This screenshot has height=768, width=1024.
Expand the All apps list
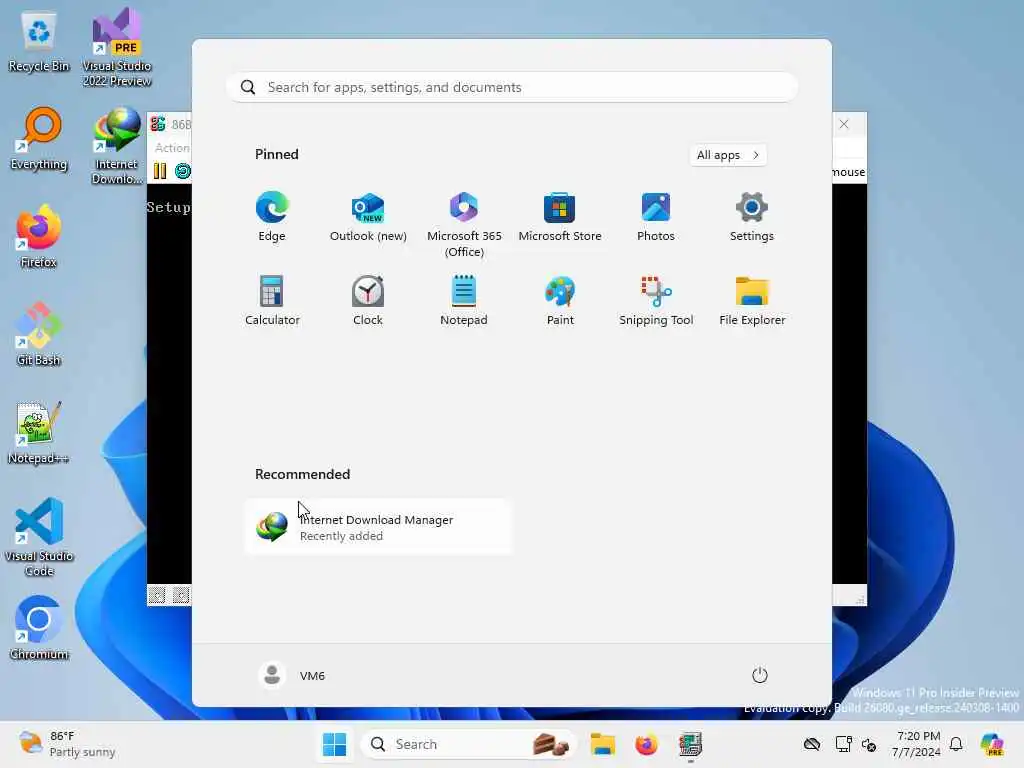tap(728, 155)
